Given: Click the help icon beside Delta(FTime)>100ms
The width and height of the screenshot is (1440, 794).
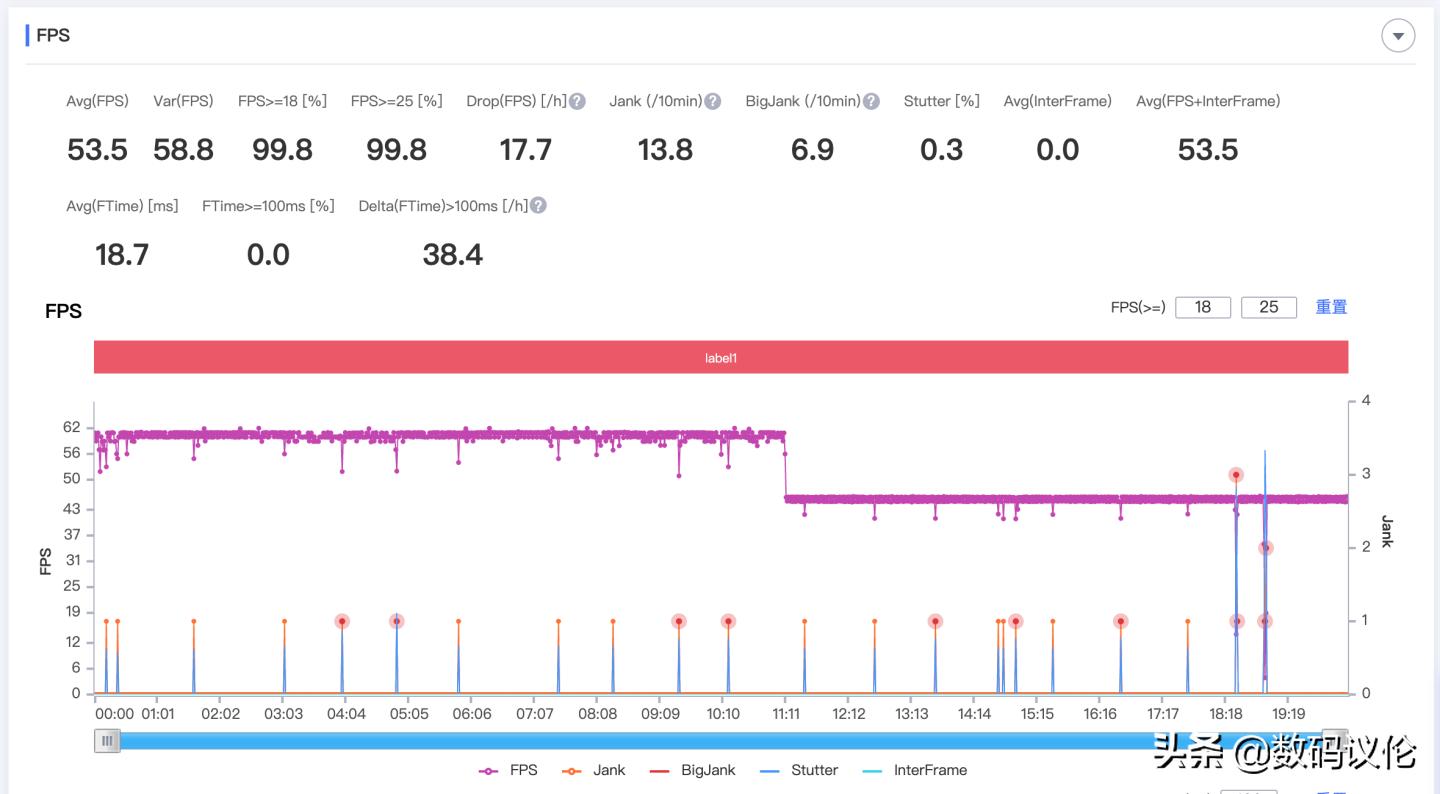Looking at the screenshot, I should coord(538,206).
